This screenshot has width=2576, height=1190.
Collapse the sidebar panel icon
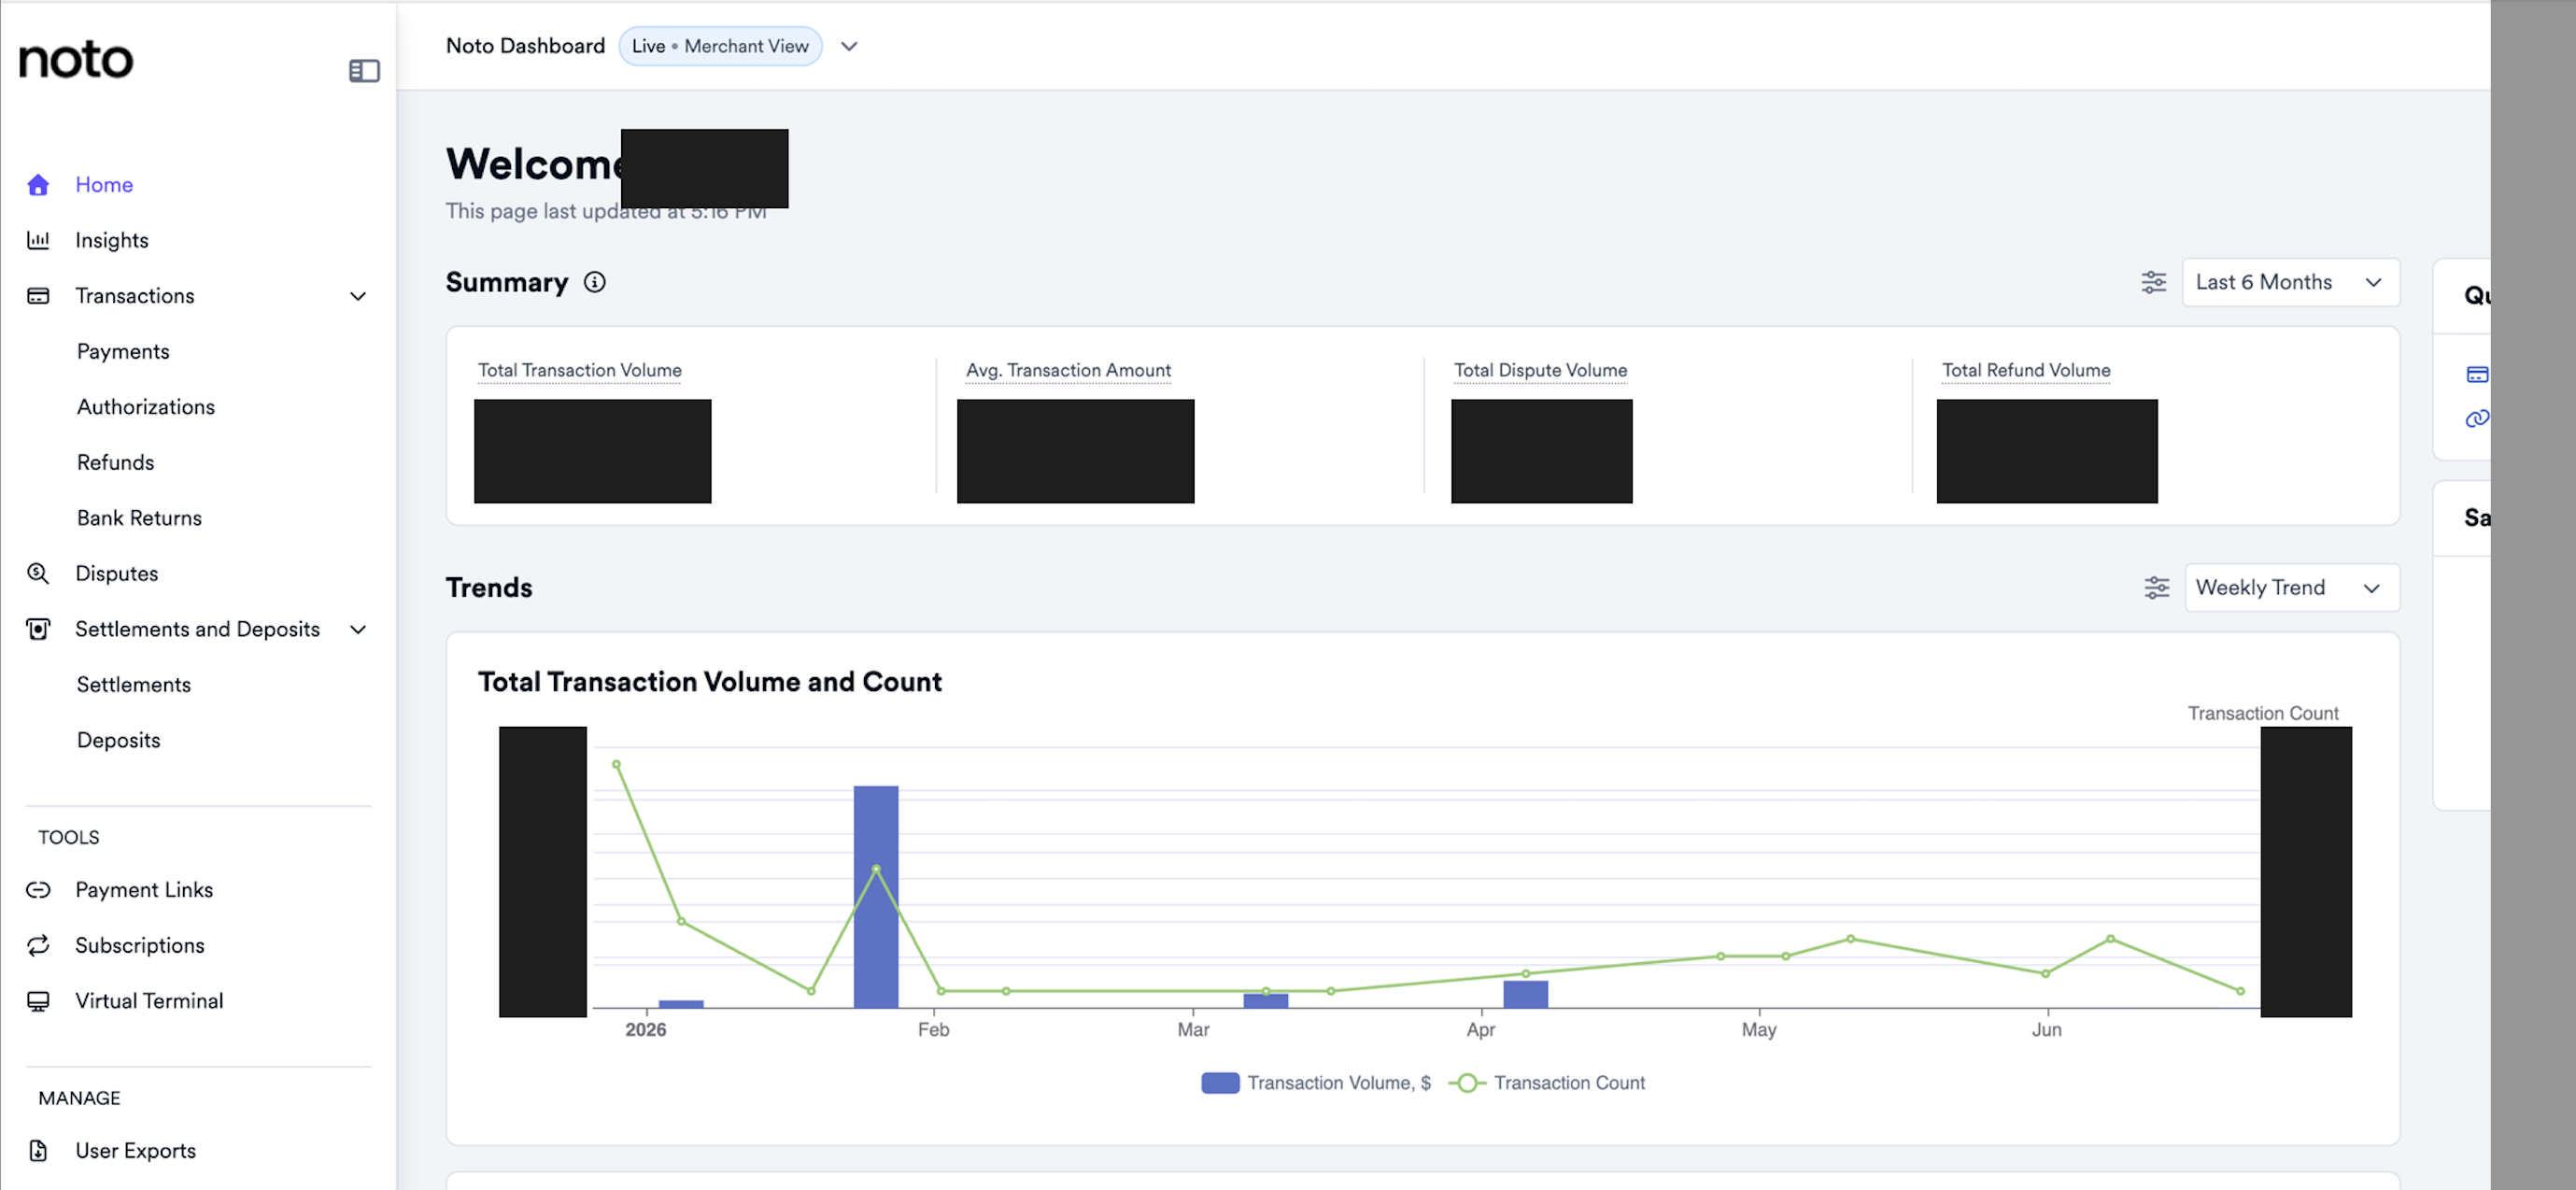click(x=364, y=71)
